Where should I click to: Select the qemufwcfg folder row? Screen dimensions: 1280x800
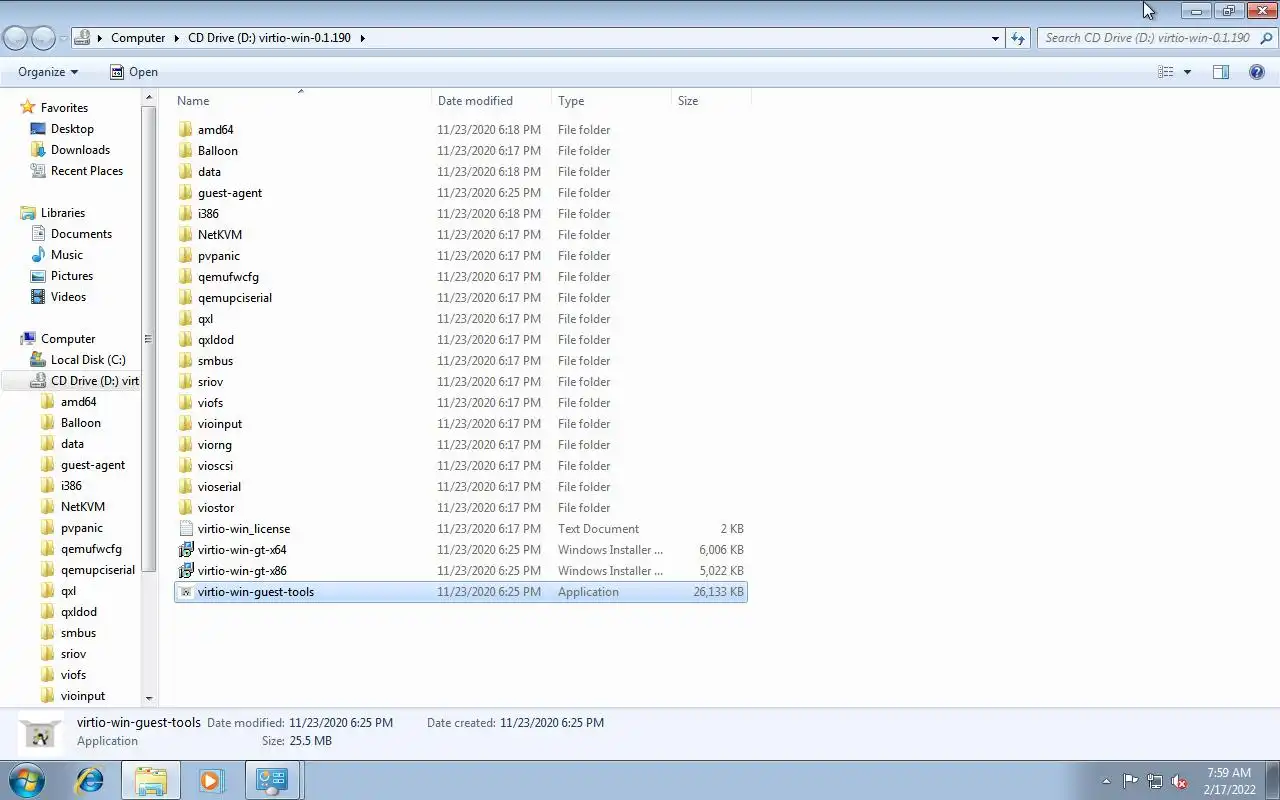pyautogui.click(x=461, y=277)
